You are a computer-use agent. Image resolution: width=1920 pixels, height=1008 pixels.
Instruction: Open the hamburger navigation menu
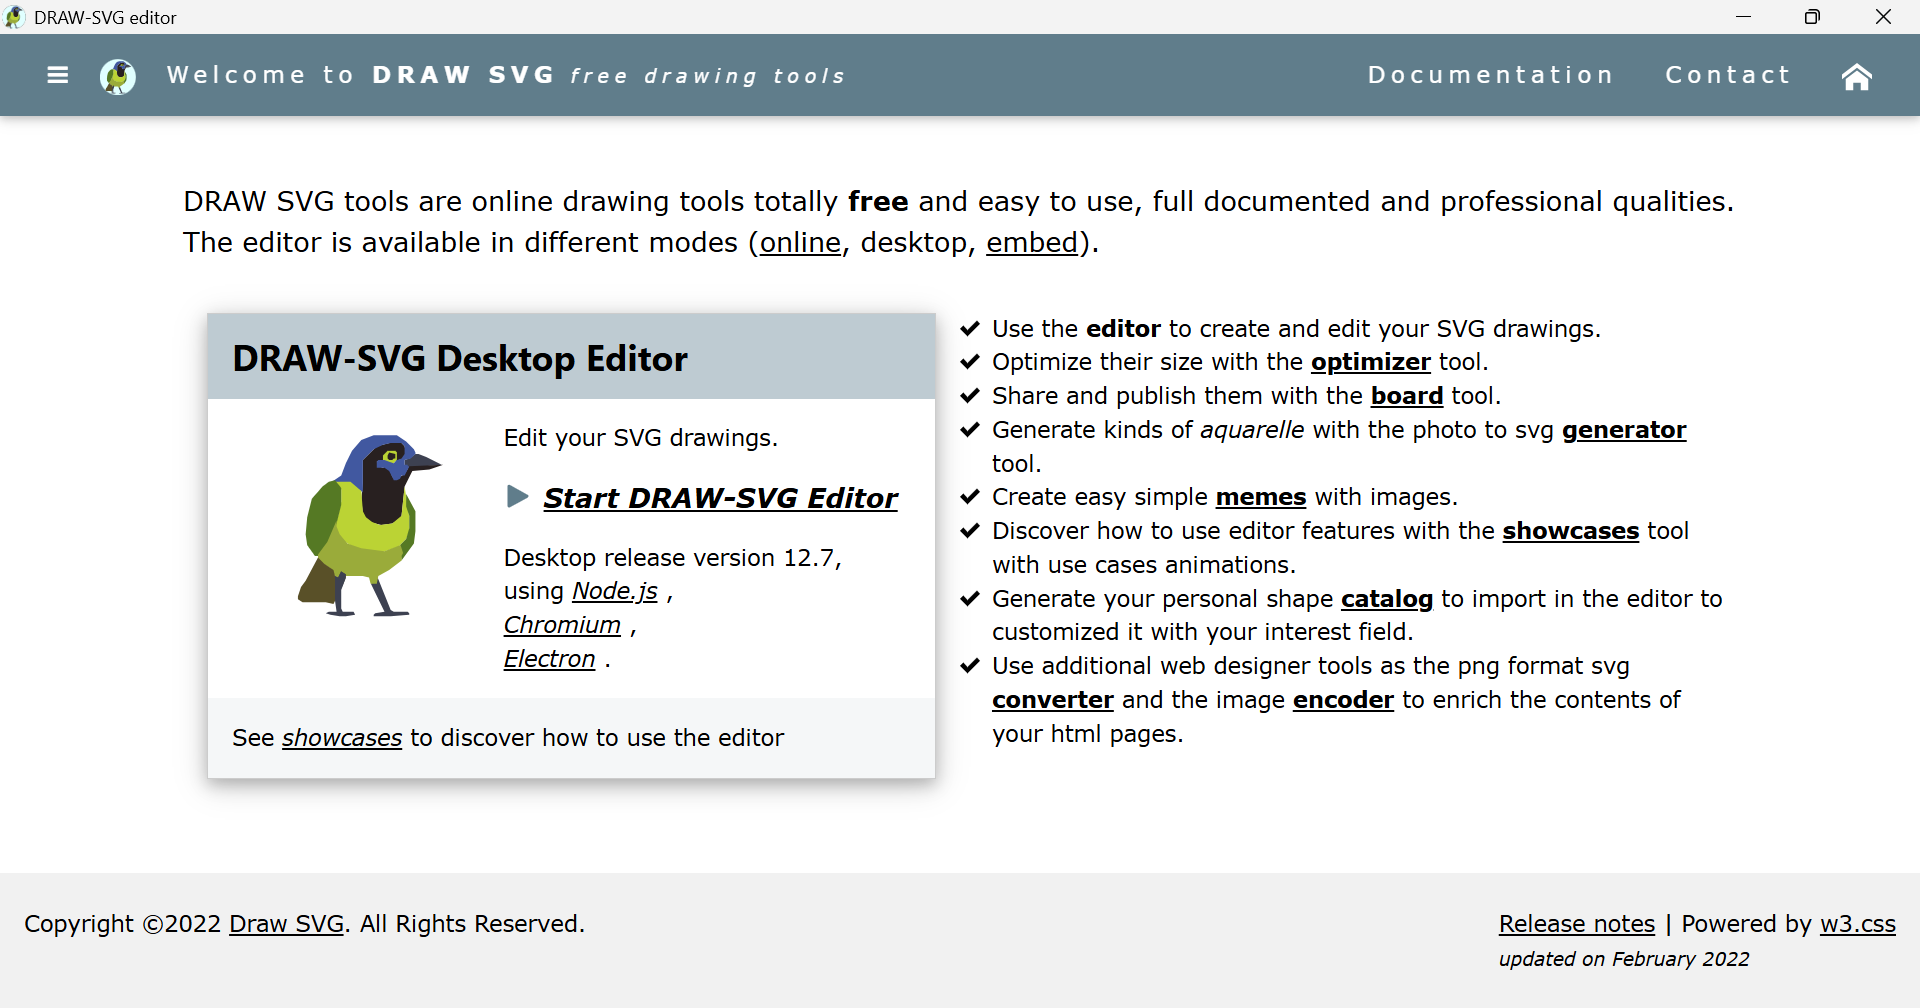coord(57,75)
